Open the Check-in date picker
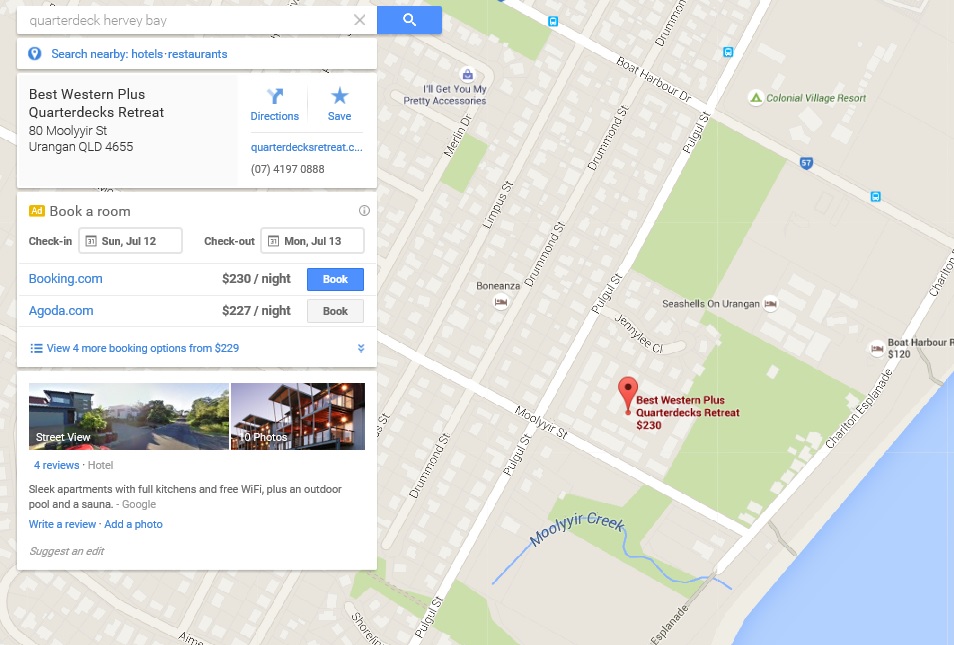The height and width of the screenshot is (645, 954). [130, 241]
